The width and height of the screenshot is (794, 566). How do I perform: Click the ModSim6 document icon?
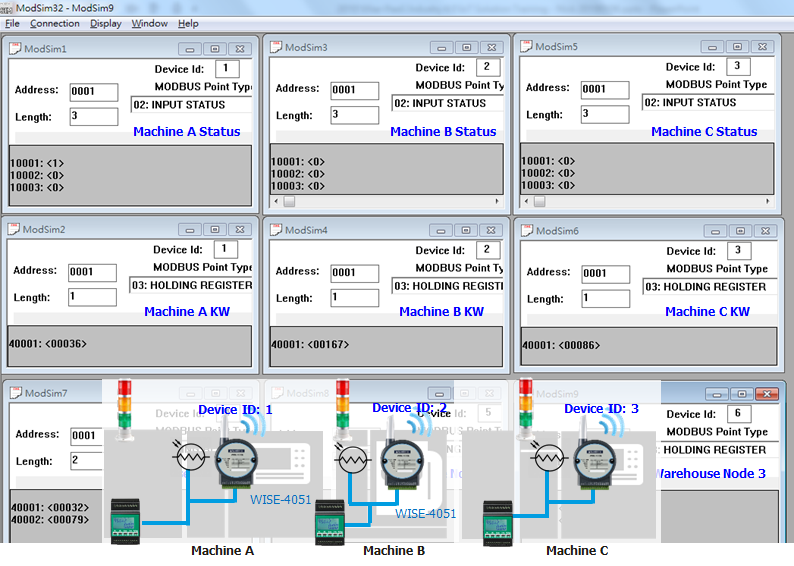[527, 230]
